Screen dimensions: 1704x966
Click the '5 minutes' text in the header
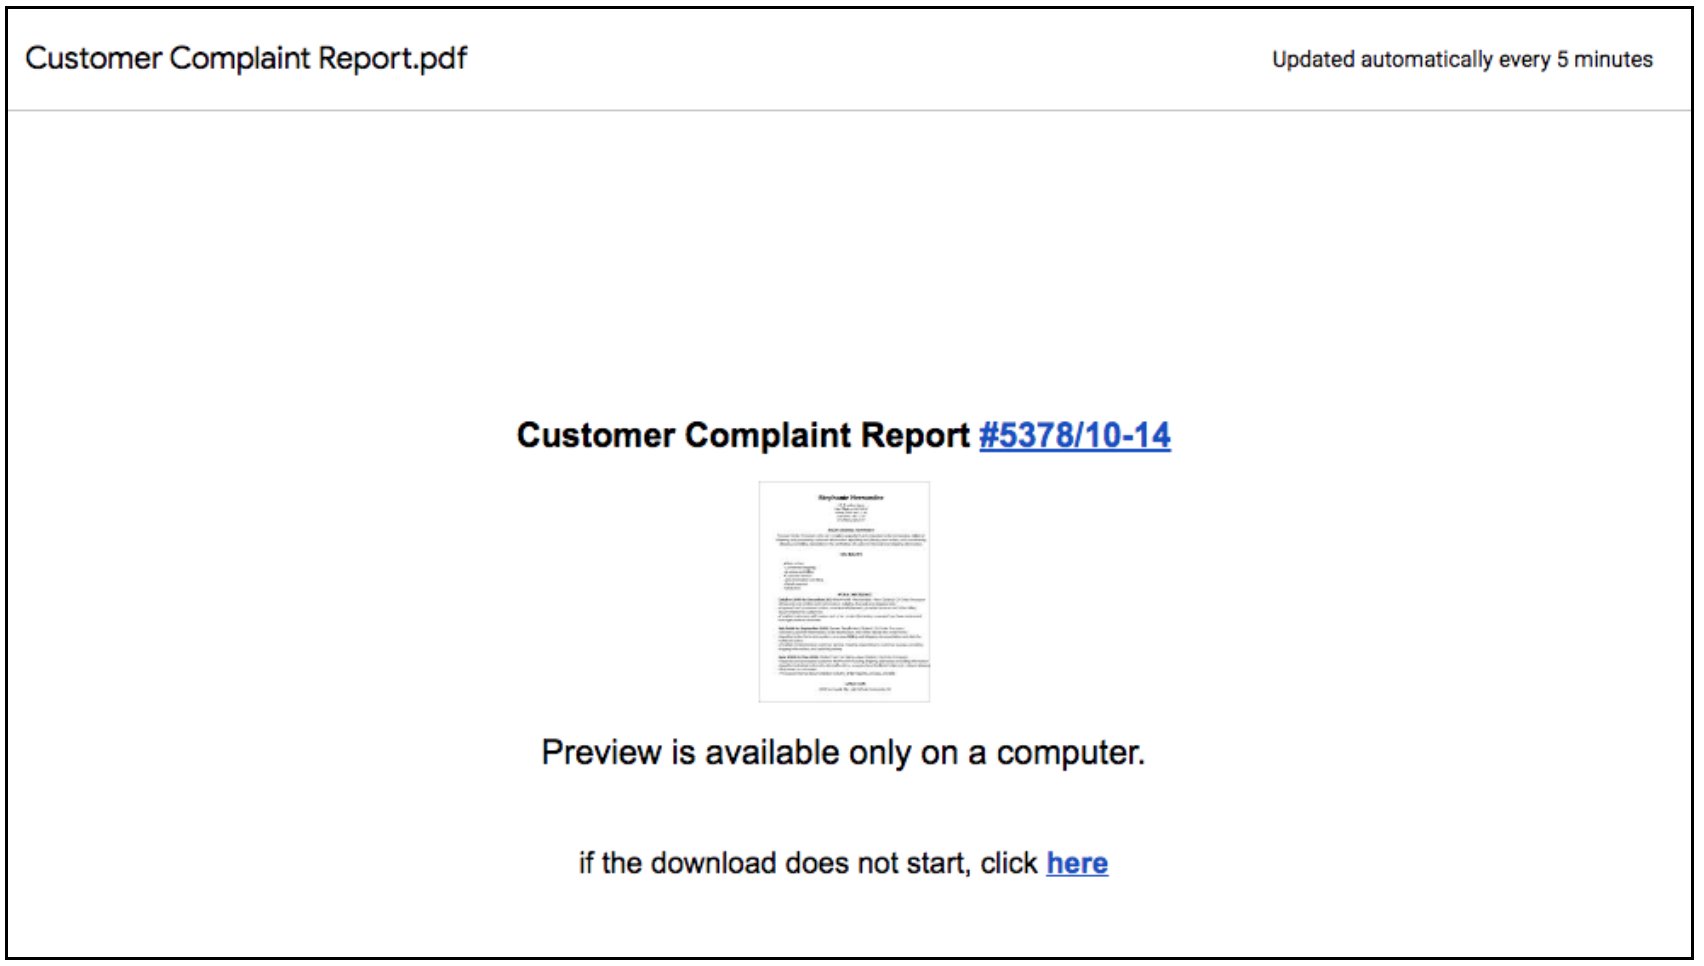(x=1604, y=60)
